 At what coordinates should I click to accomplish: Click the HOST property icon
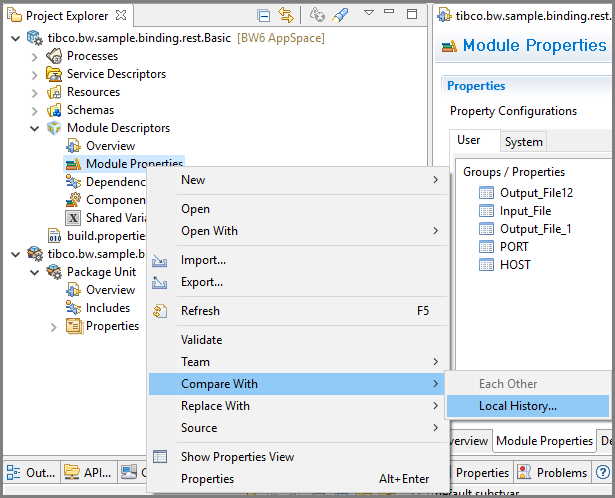(x=486, y=265)
